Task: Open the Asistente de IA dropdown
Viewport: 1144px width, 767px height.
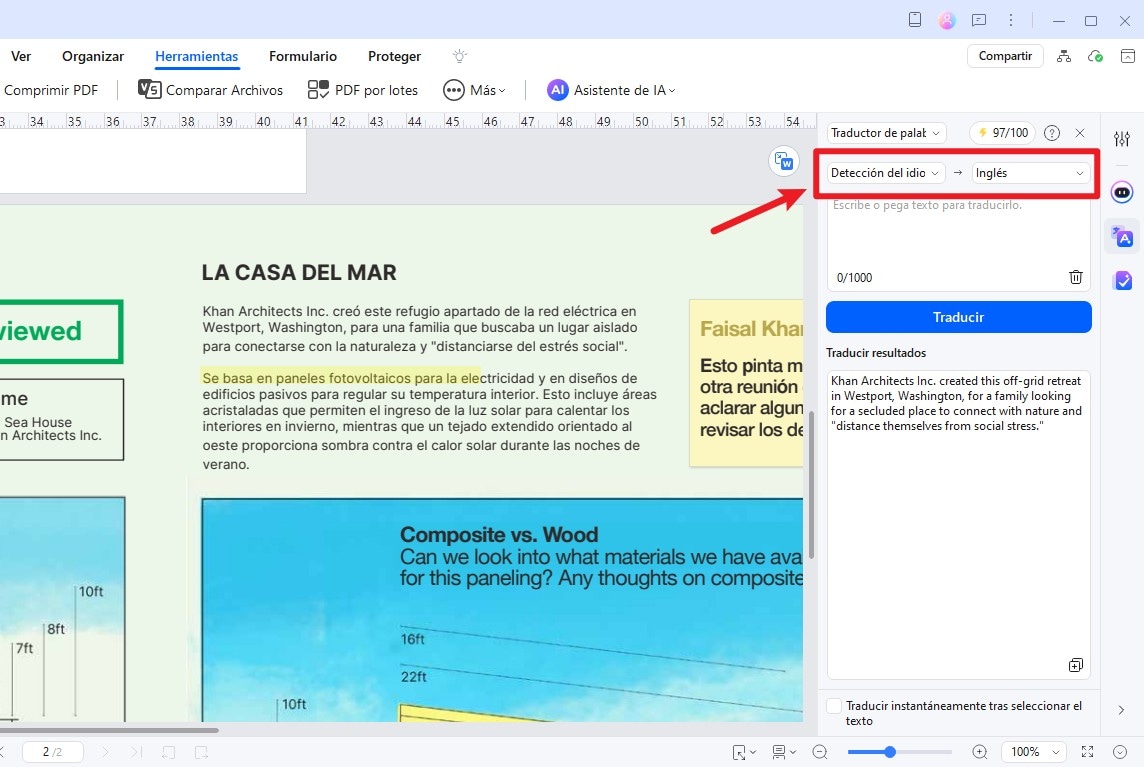Action: tap(611, 90)
